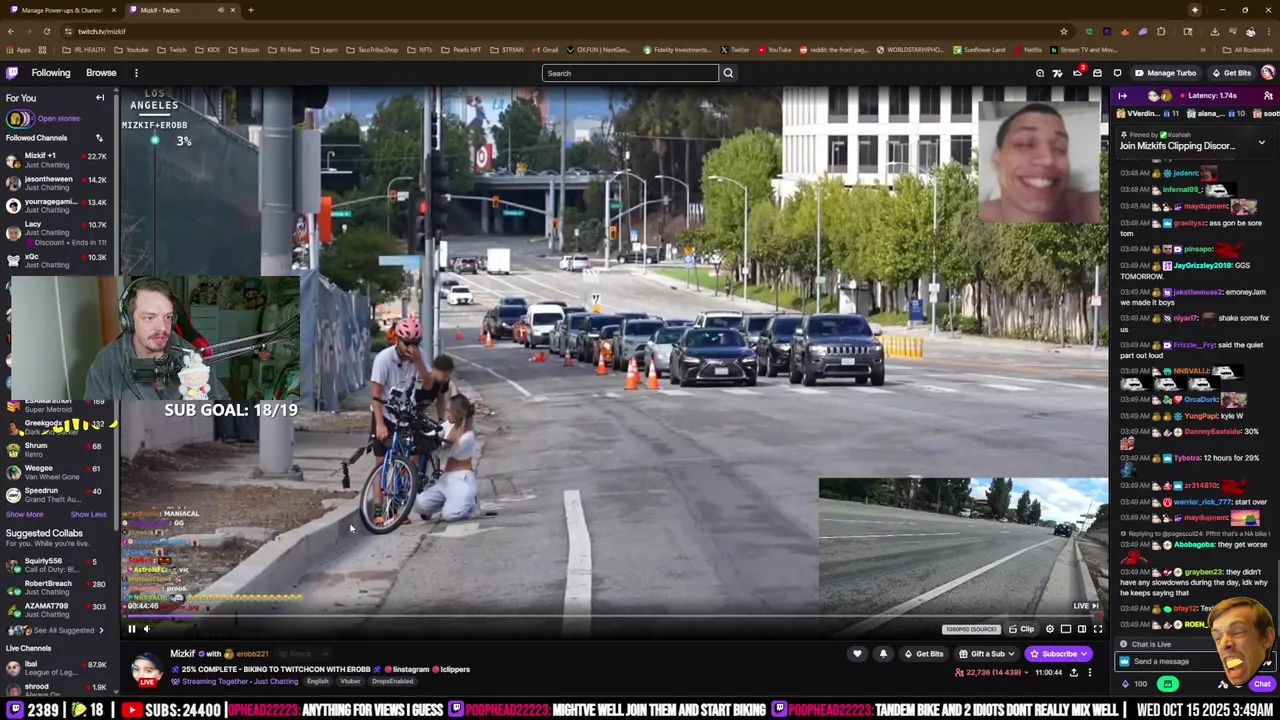Image resolution: width=1280 pixels, height=720 pixels.
Task: Open the notifications inbox icon
Action: coord(1097,73)
